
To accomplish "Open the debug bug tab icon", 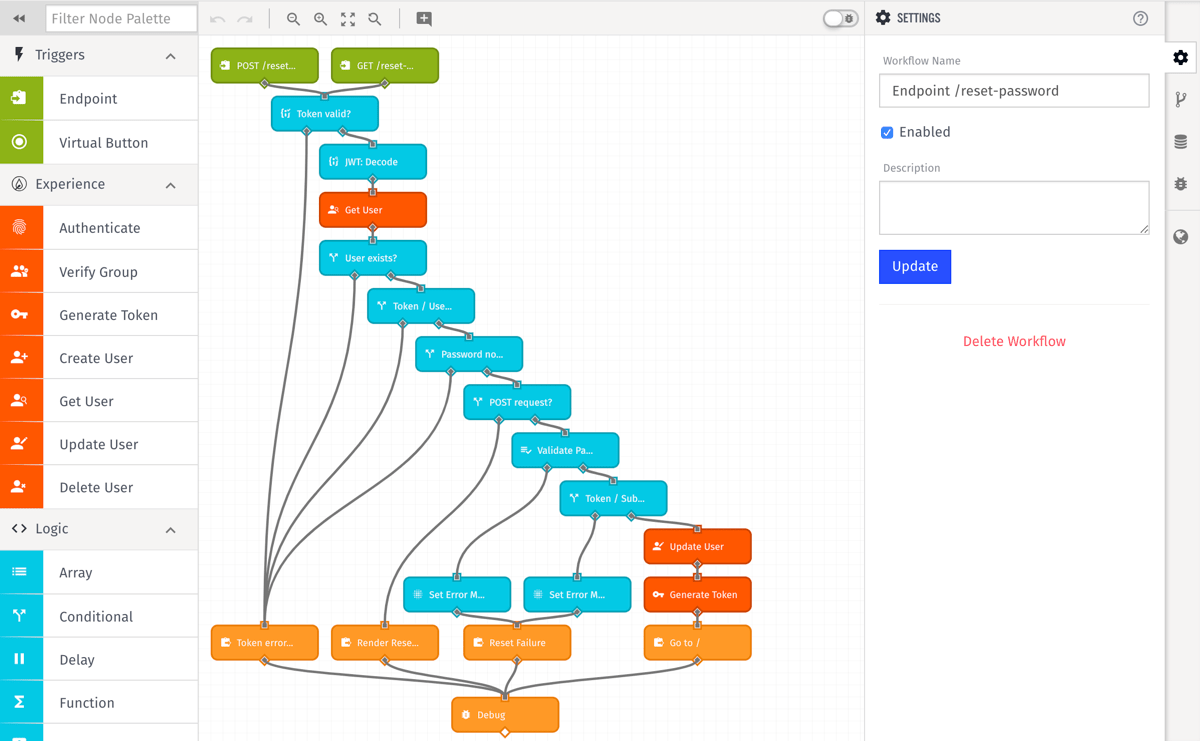I will [1181, 184].
